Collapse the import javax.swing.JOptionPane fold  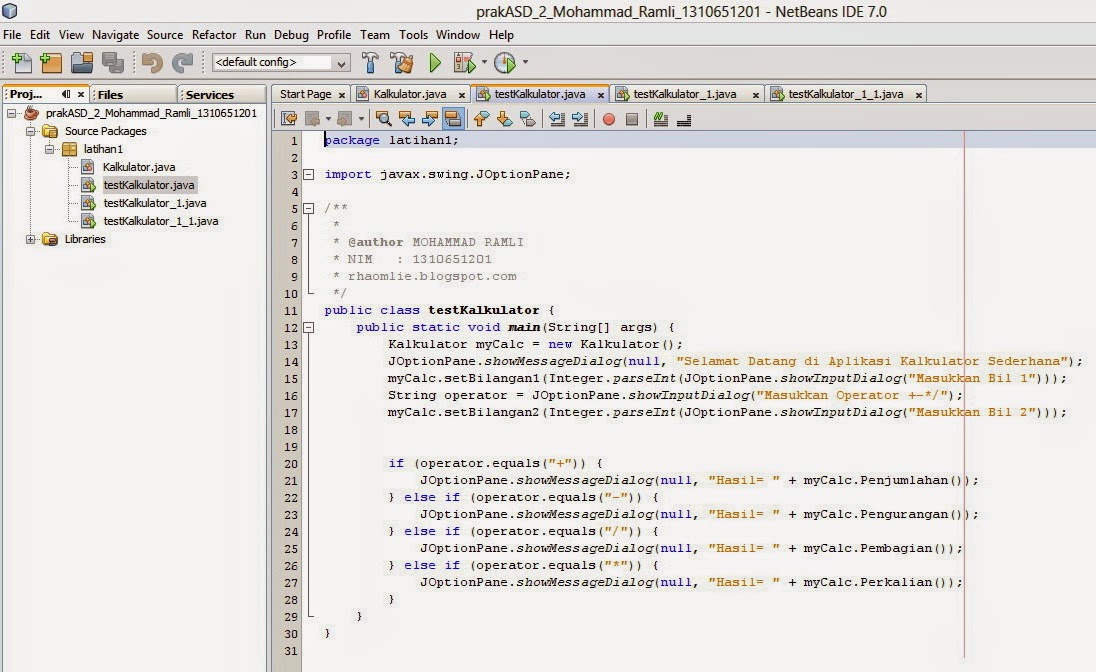click(x=309, y=173)
